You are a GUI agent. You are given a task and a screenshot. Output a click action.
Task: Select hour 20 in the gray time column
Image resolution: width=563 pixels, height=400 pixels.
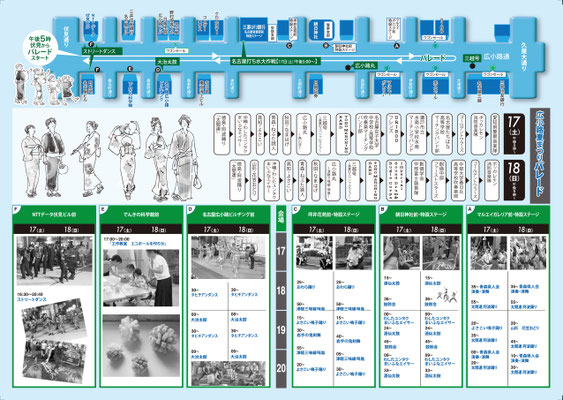281,368
